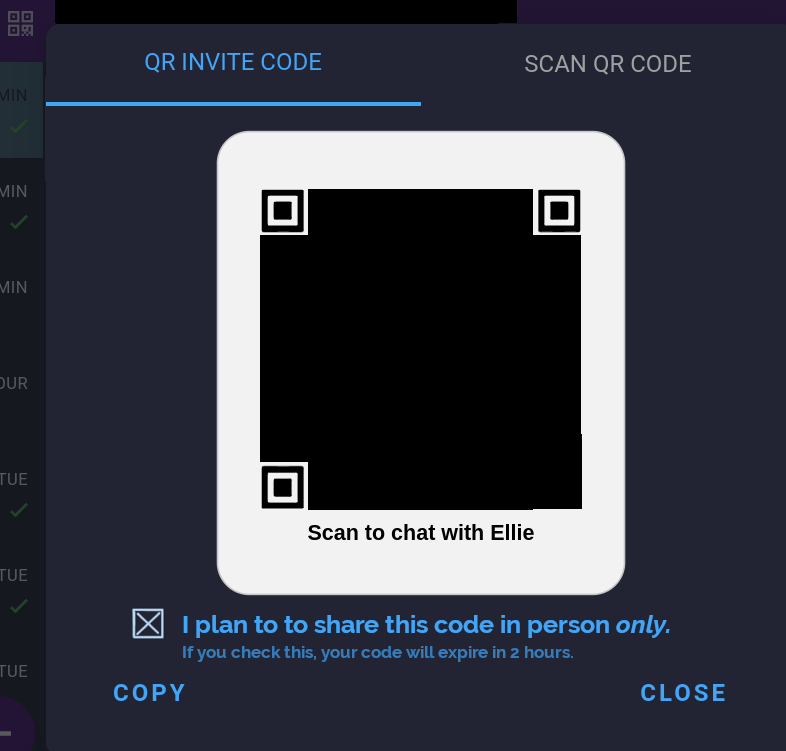This screenshot has height=751, width=786.
Task: Toggle the share-in-person-only checkbox
Action: point(148,624)
